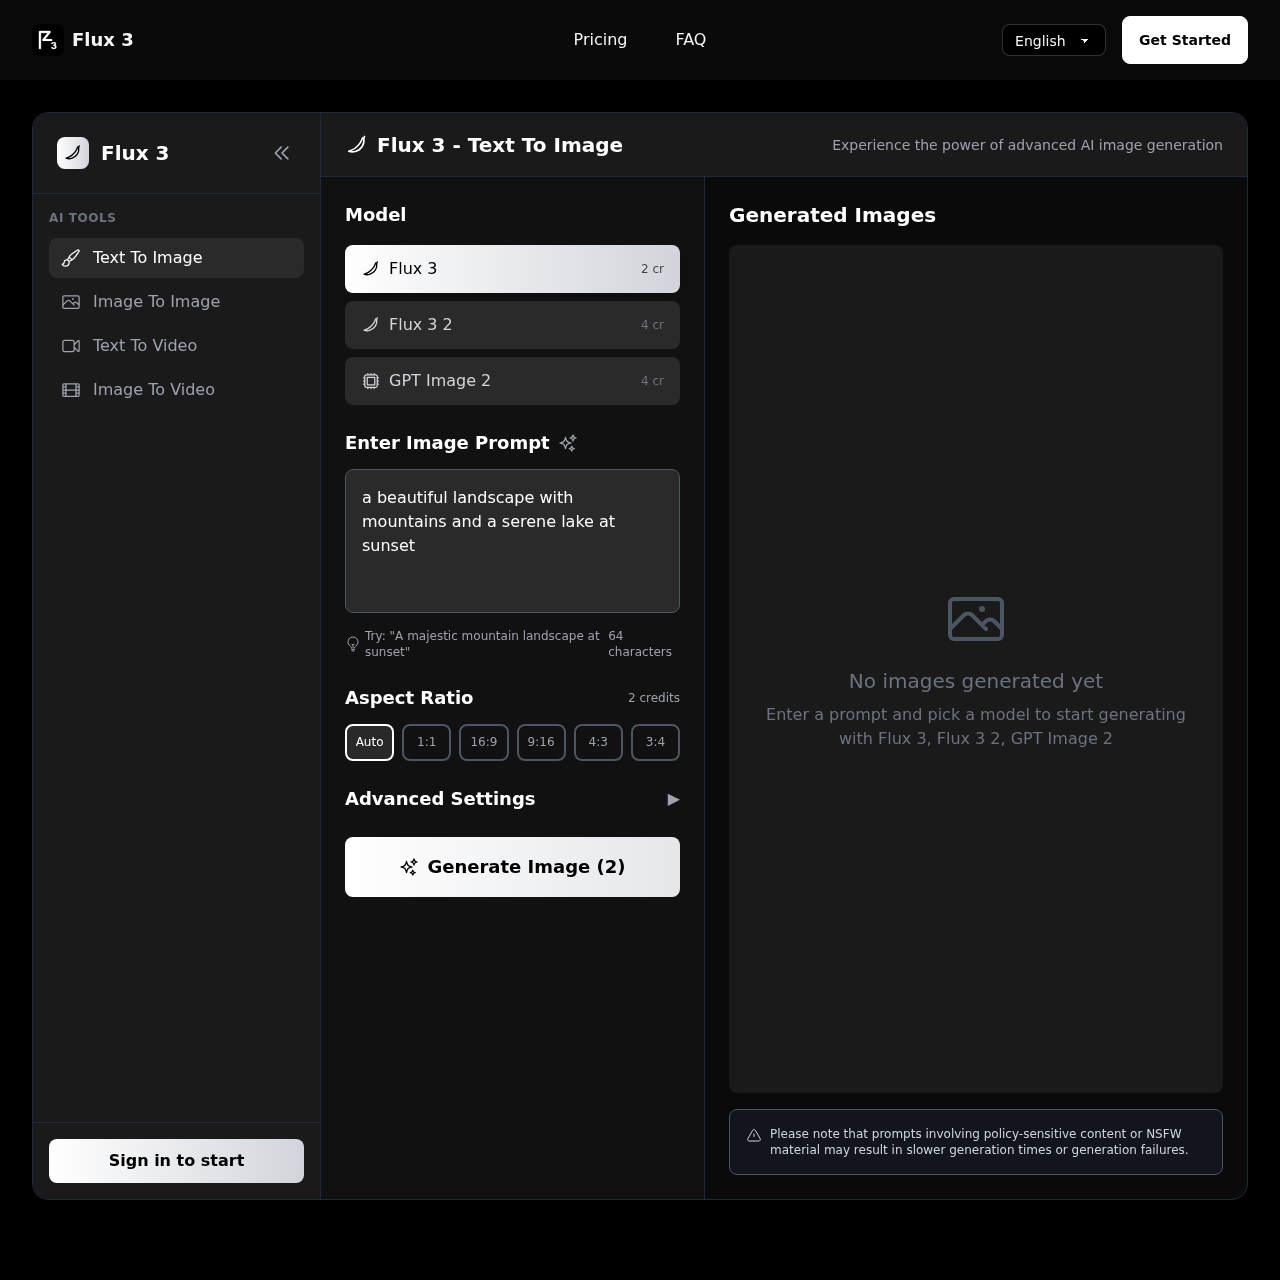Image resolution: width=1280 pixels, height=1280 pixels.
Task: Click the empty image placeholder icon
Action: pyautogui.click(x=976, y=619)
